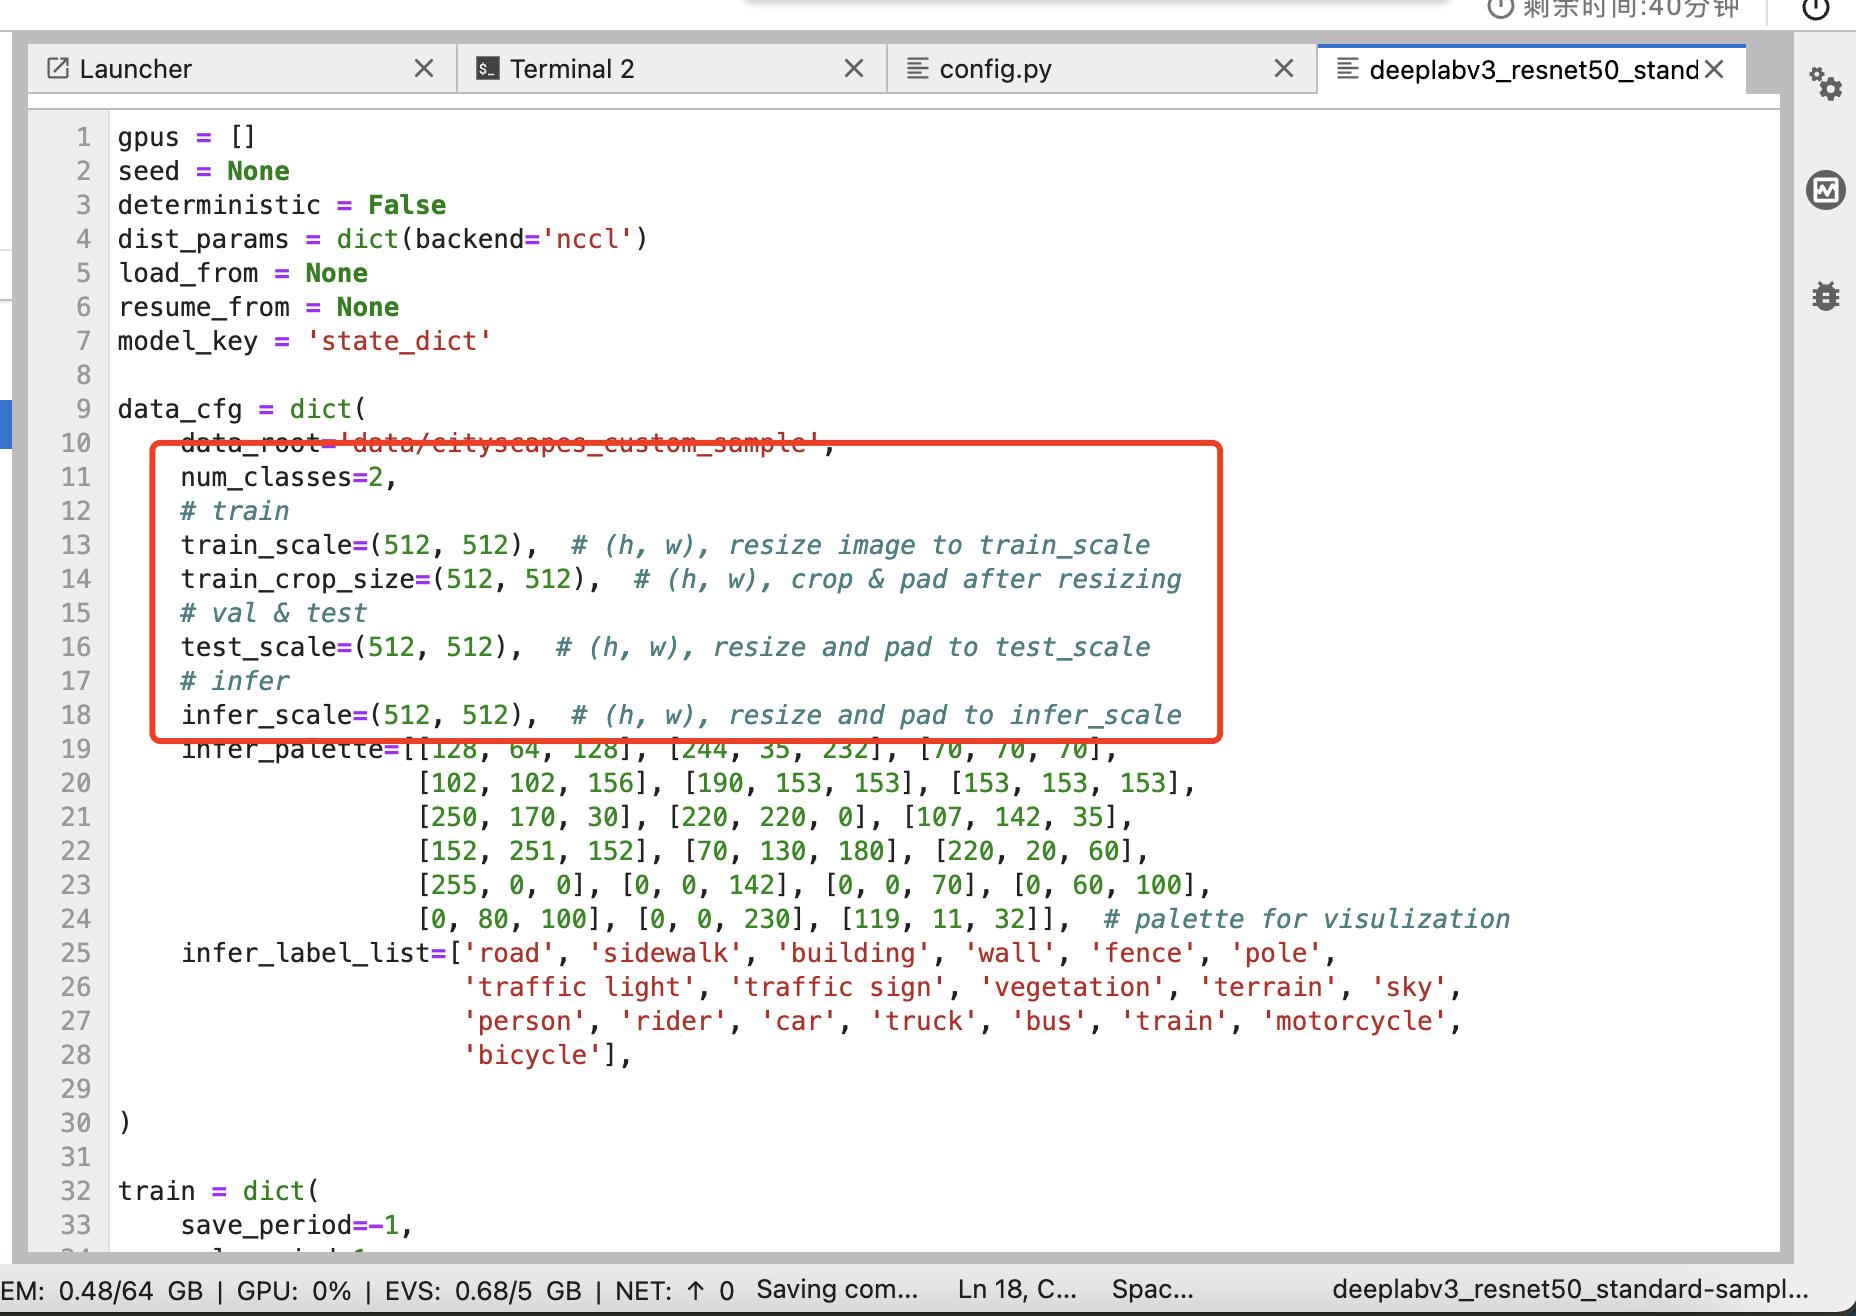Viewport: 1856px width, 1316px height.
Task: Click line number 9 in gutter
Action: (x=83, y=409)
